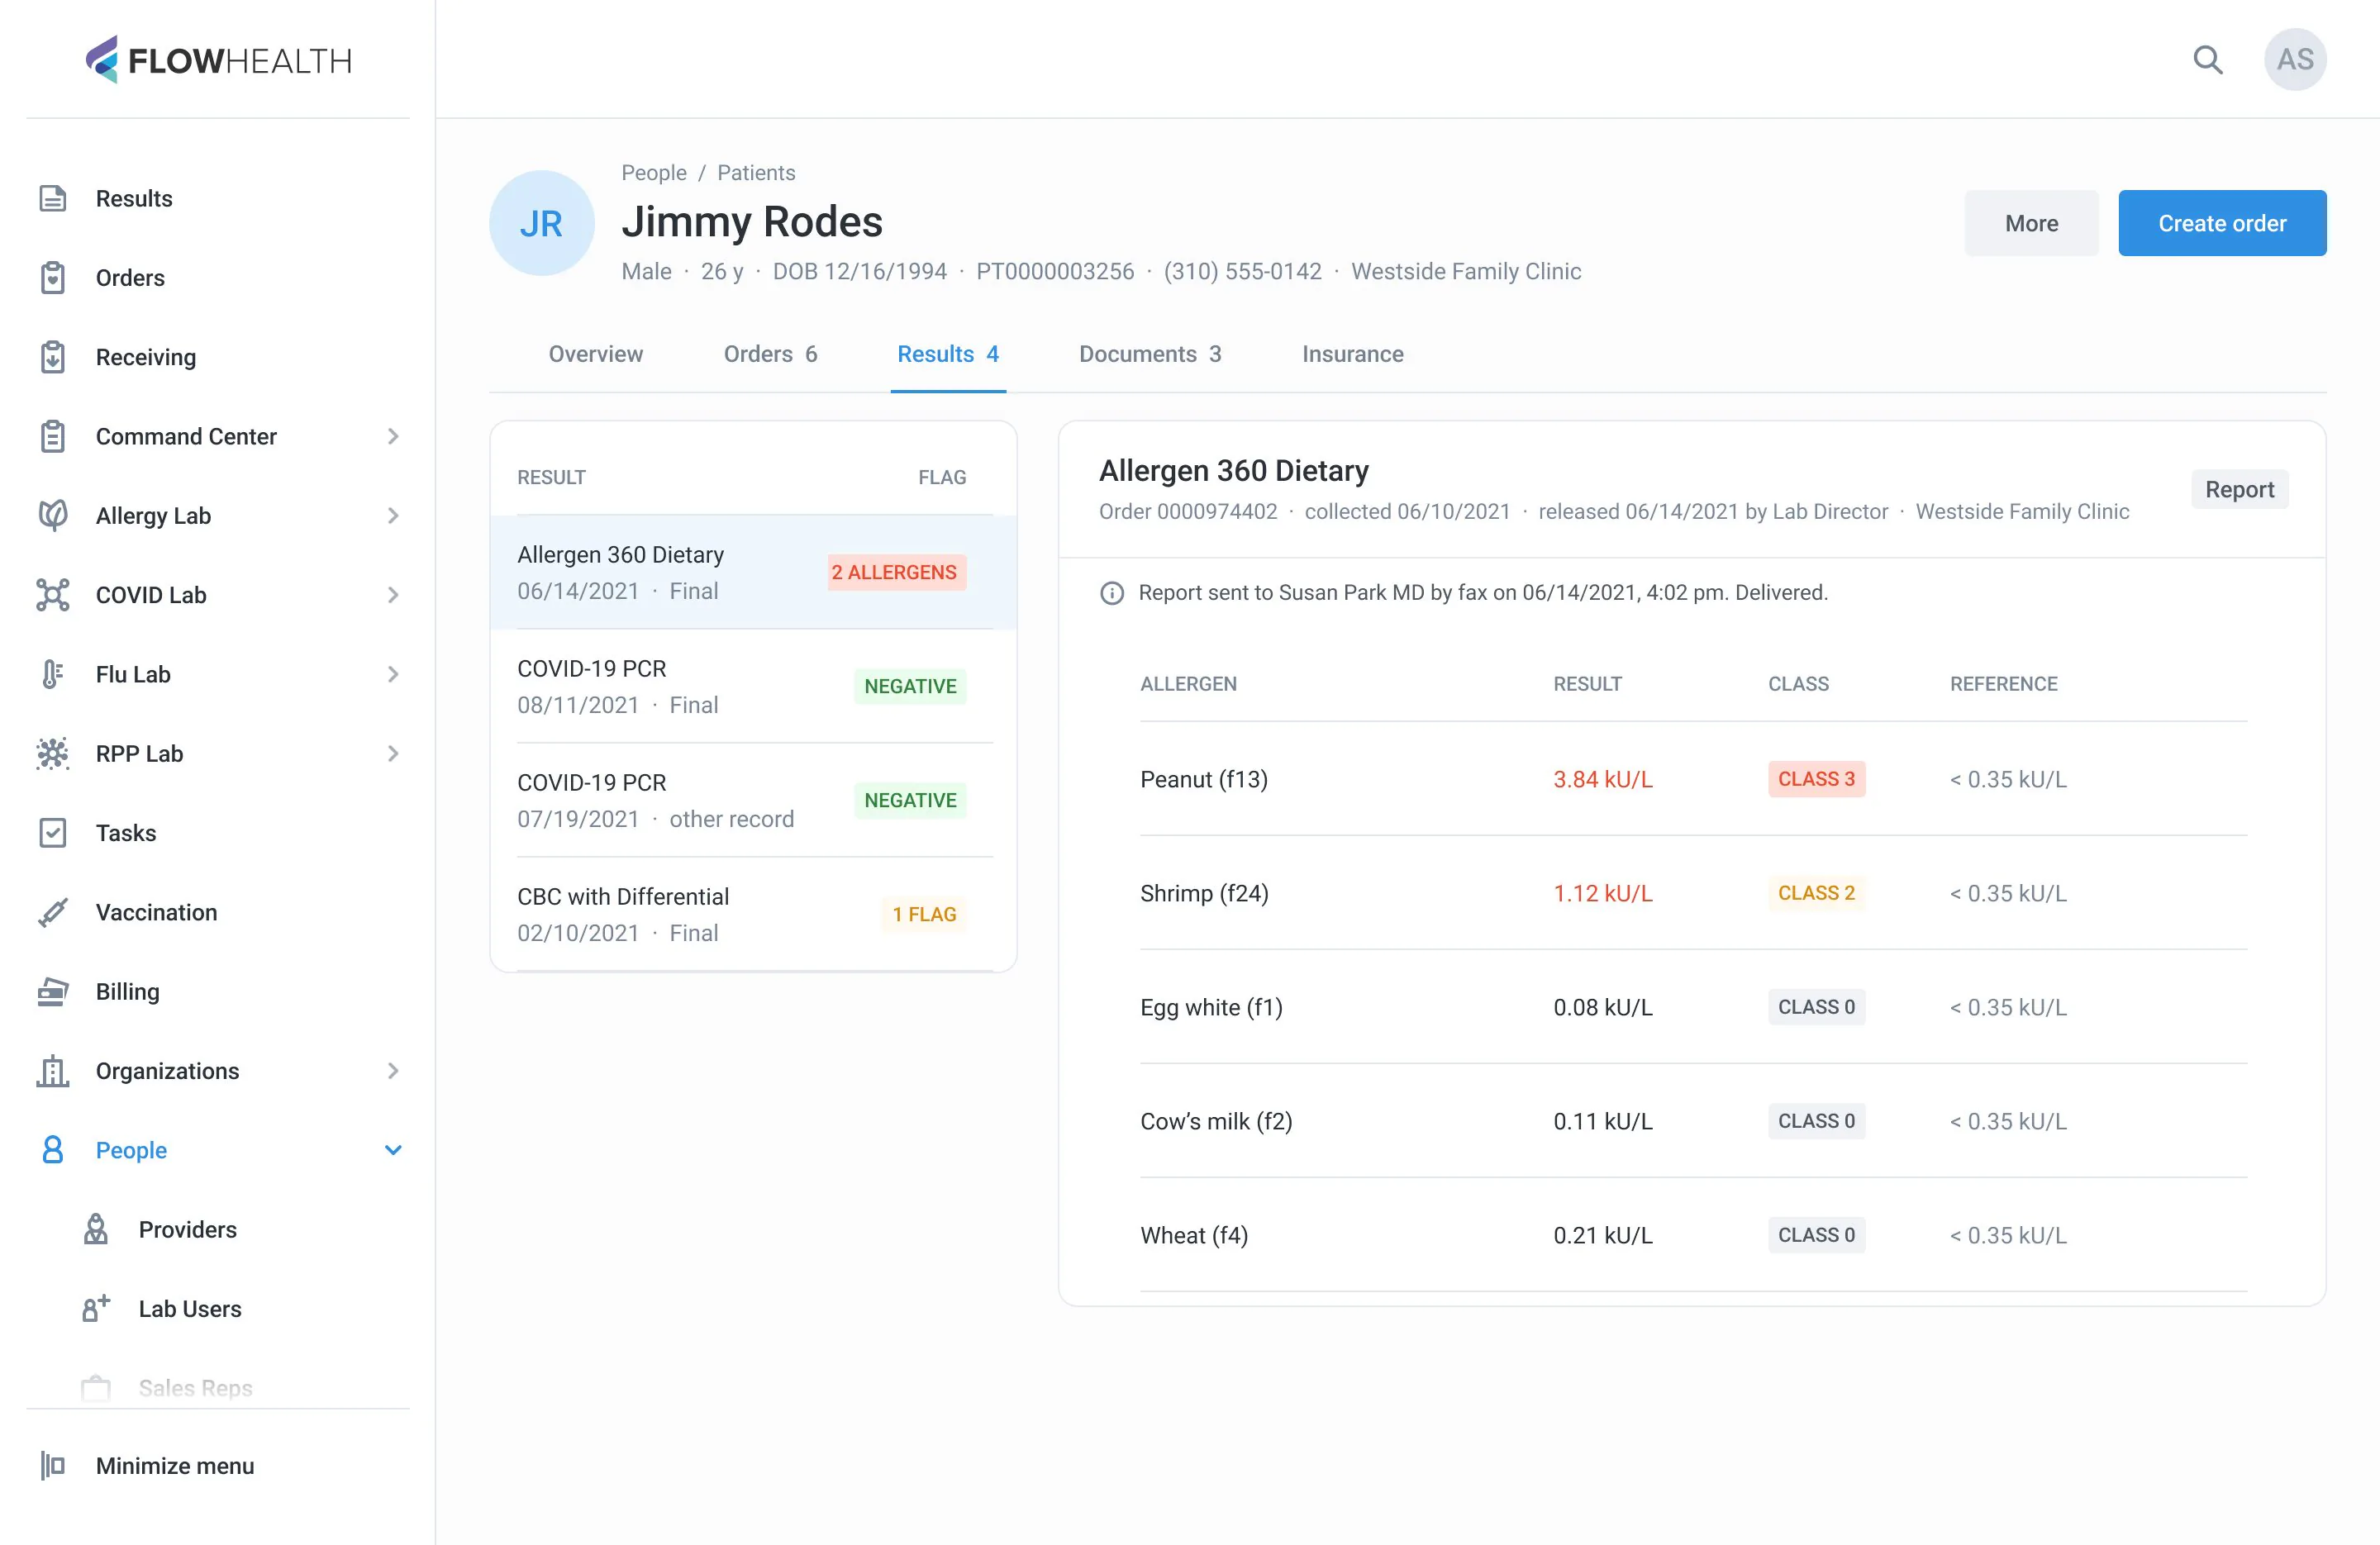Switch to the Orders 6 tab
The height and width of the screenshot is (1545, 2380).
[x=770, y=354]
